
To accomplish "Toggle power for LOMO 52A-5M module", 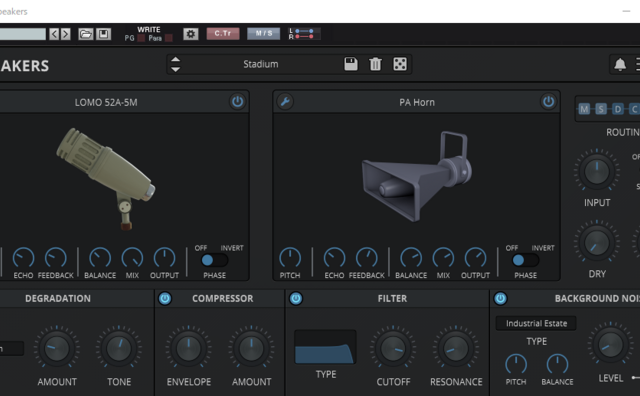I will point(237,101).
